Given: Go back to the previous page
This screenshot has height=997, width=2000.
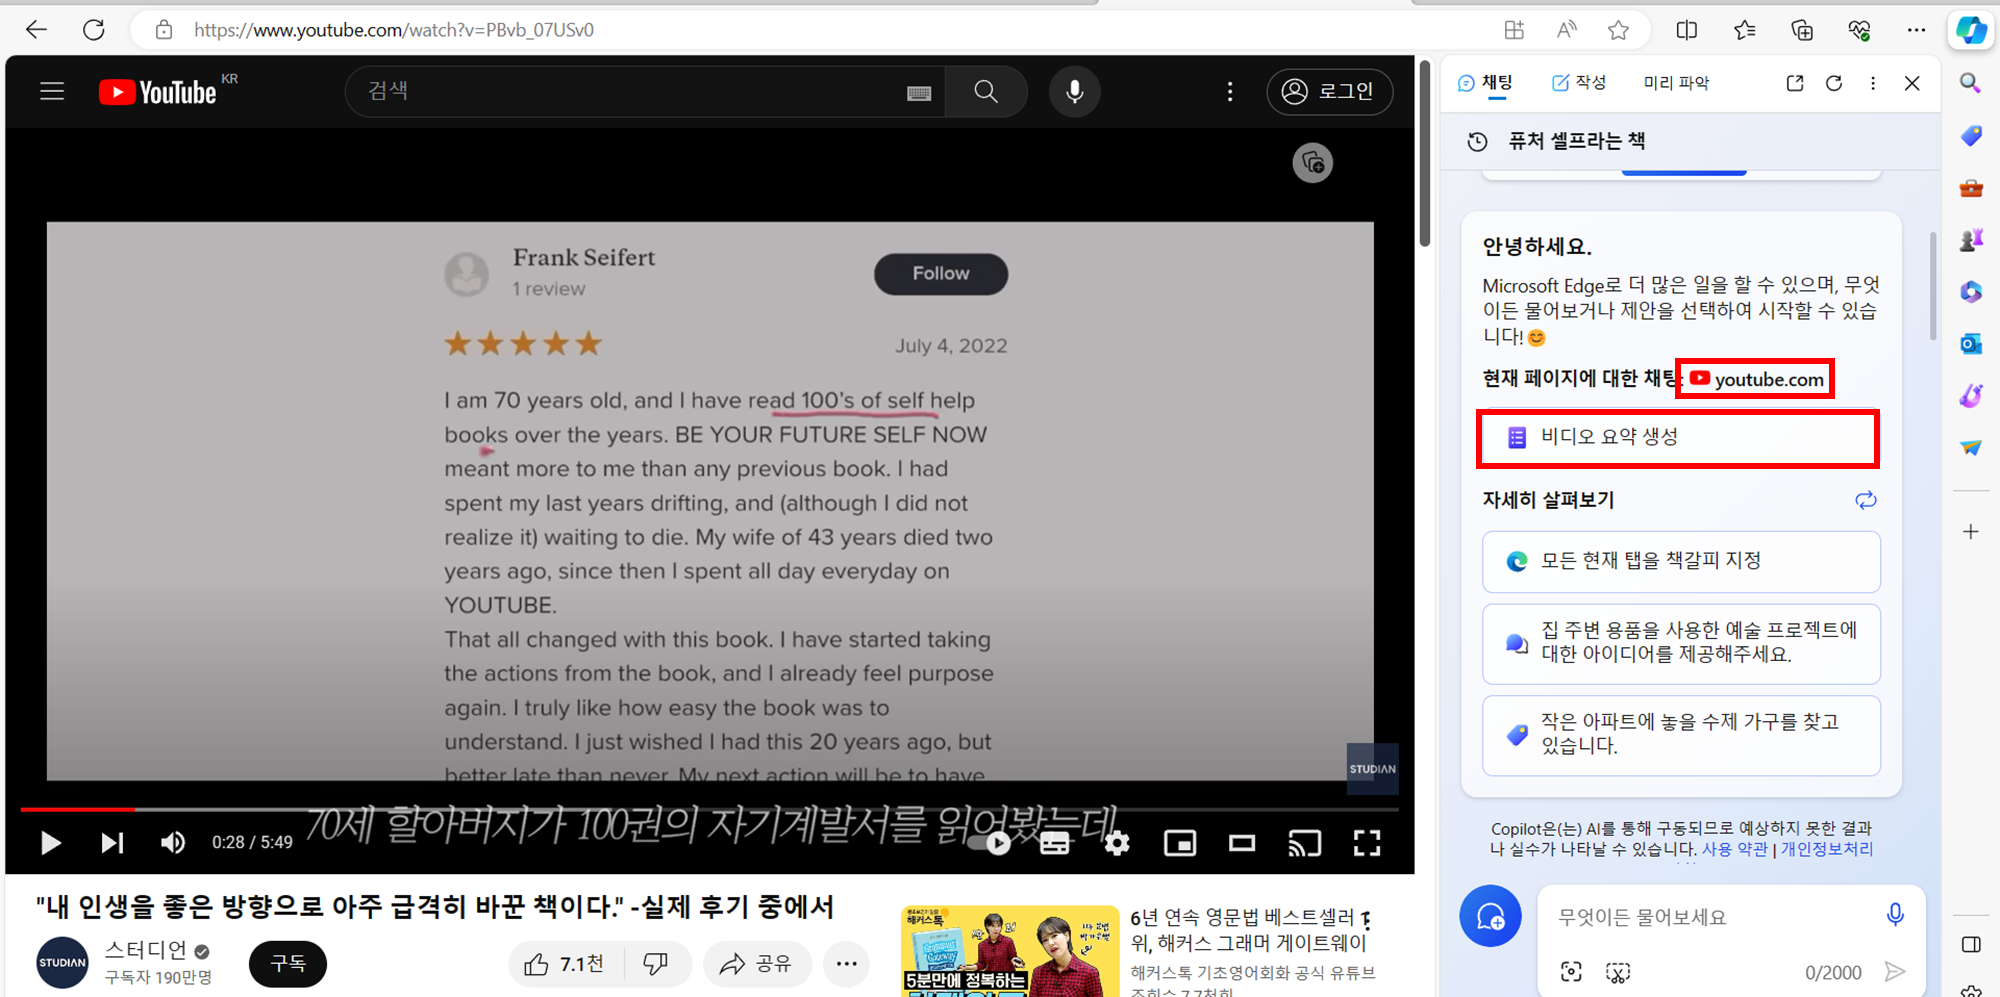Looking at the screenshot, I should pos(36,30).
